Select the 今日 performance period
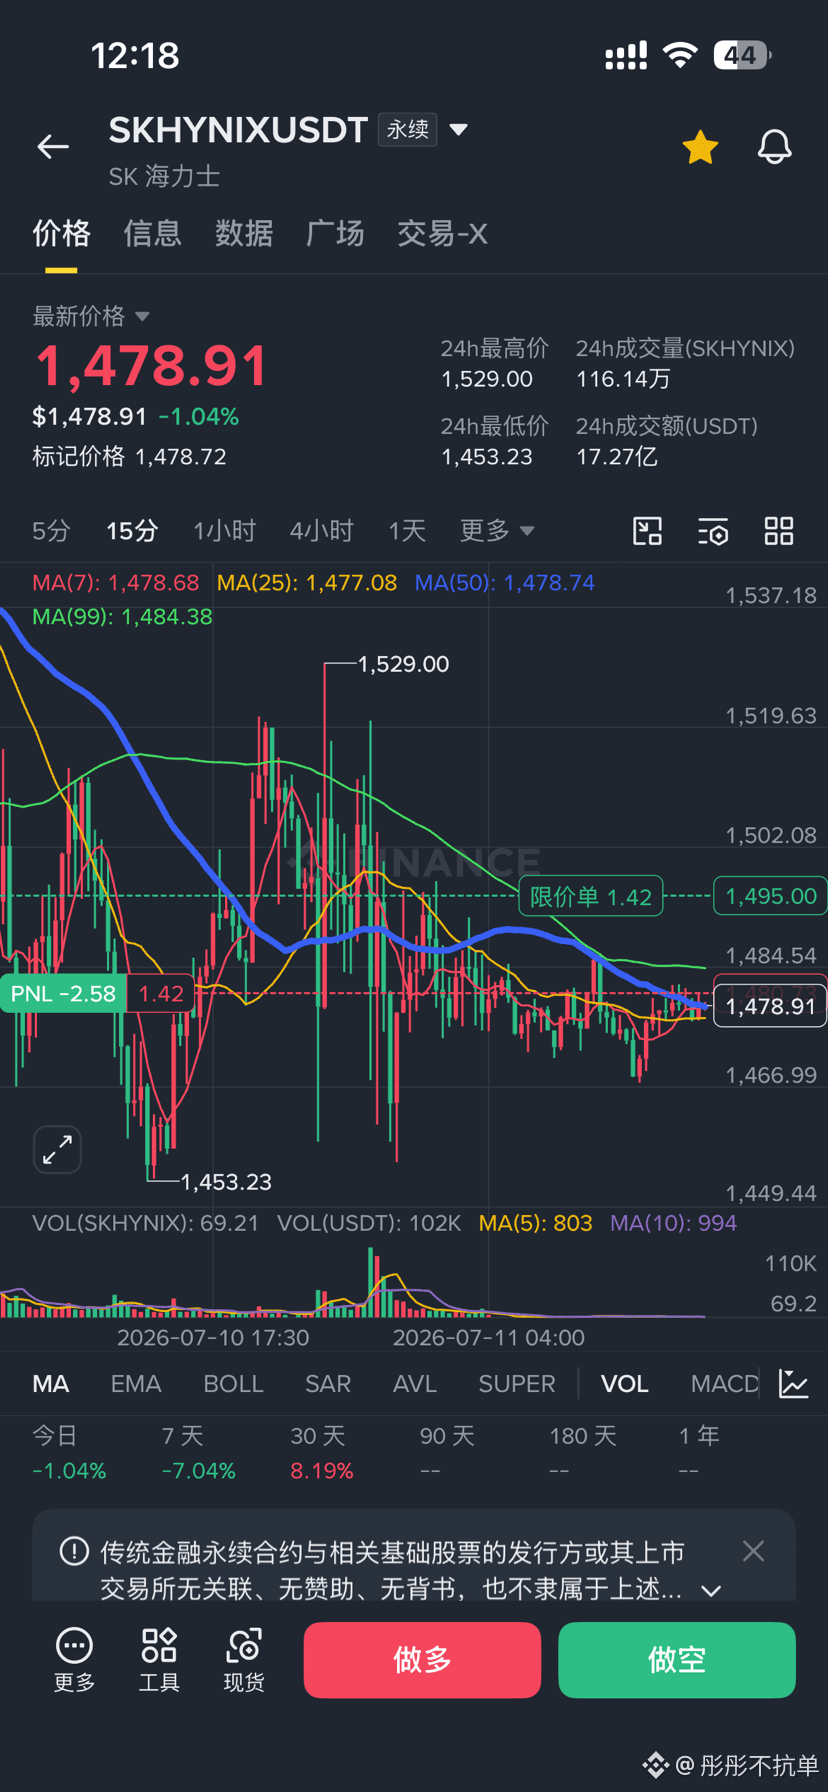This screenshot has height=1792, width=828. (69, 1453)
